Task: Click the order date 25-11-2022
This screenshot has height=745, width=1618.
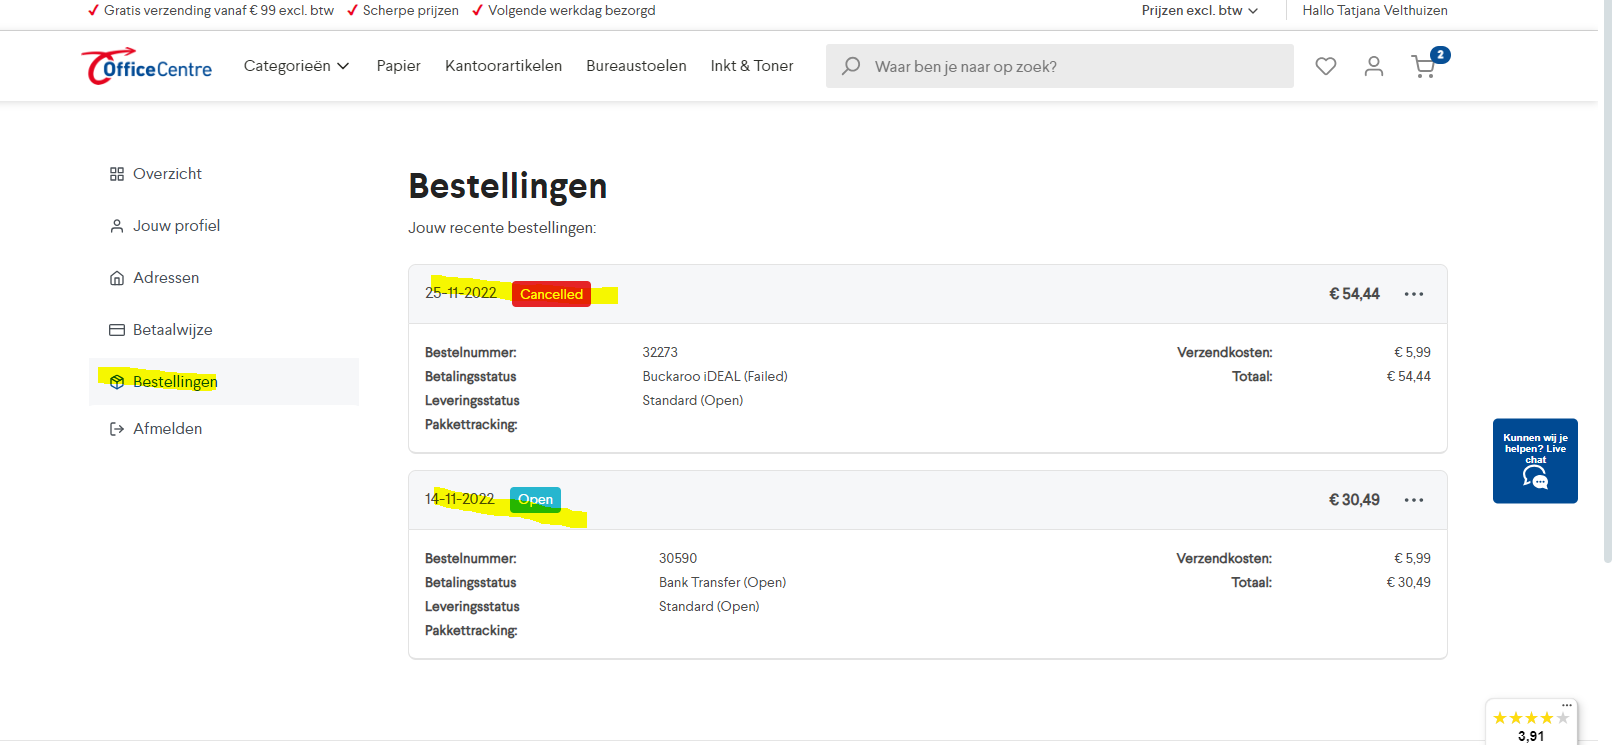Action: click(x=461, y=293)
